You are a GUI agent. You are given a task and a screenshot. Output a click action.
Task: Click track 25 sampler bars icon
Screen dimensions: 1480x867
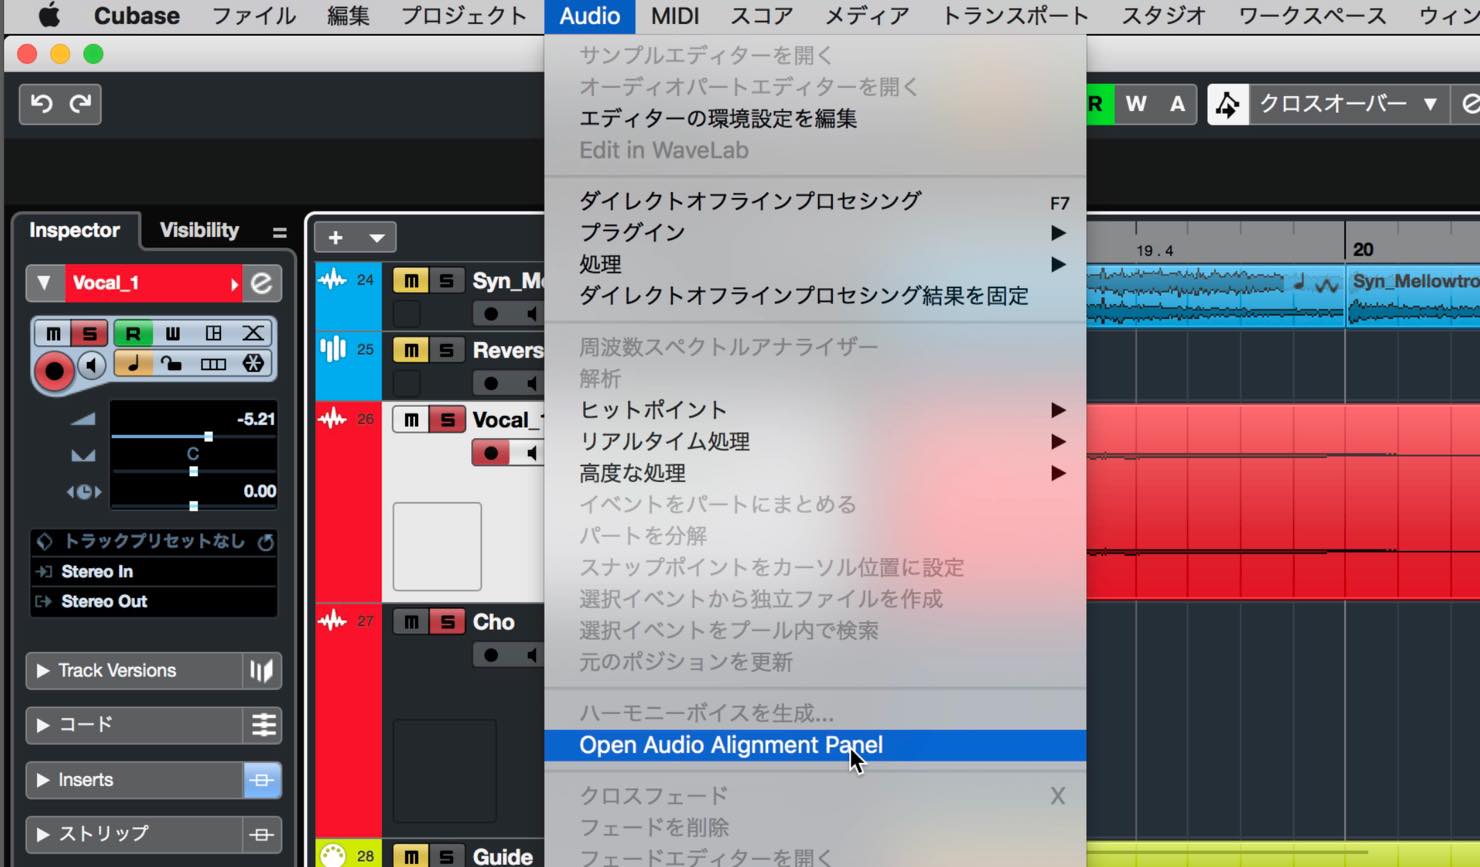coord(332,349)
